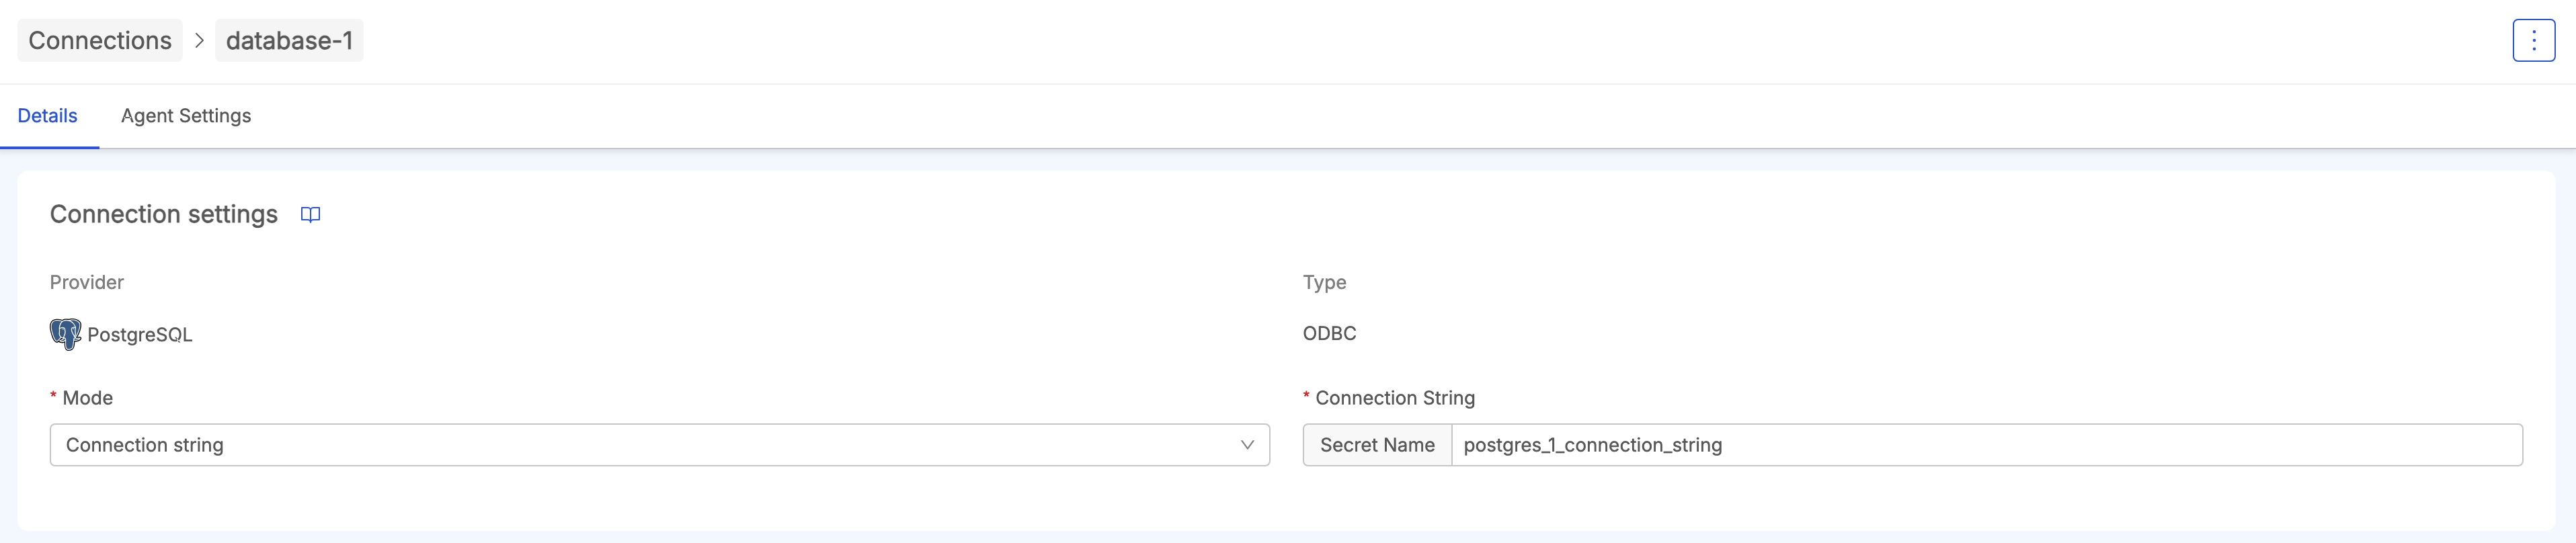The image size is (2576, 543).
Task: Open the three-dot more options menu
Action: pyautogui.click(x=2533, y=41)
